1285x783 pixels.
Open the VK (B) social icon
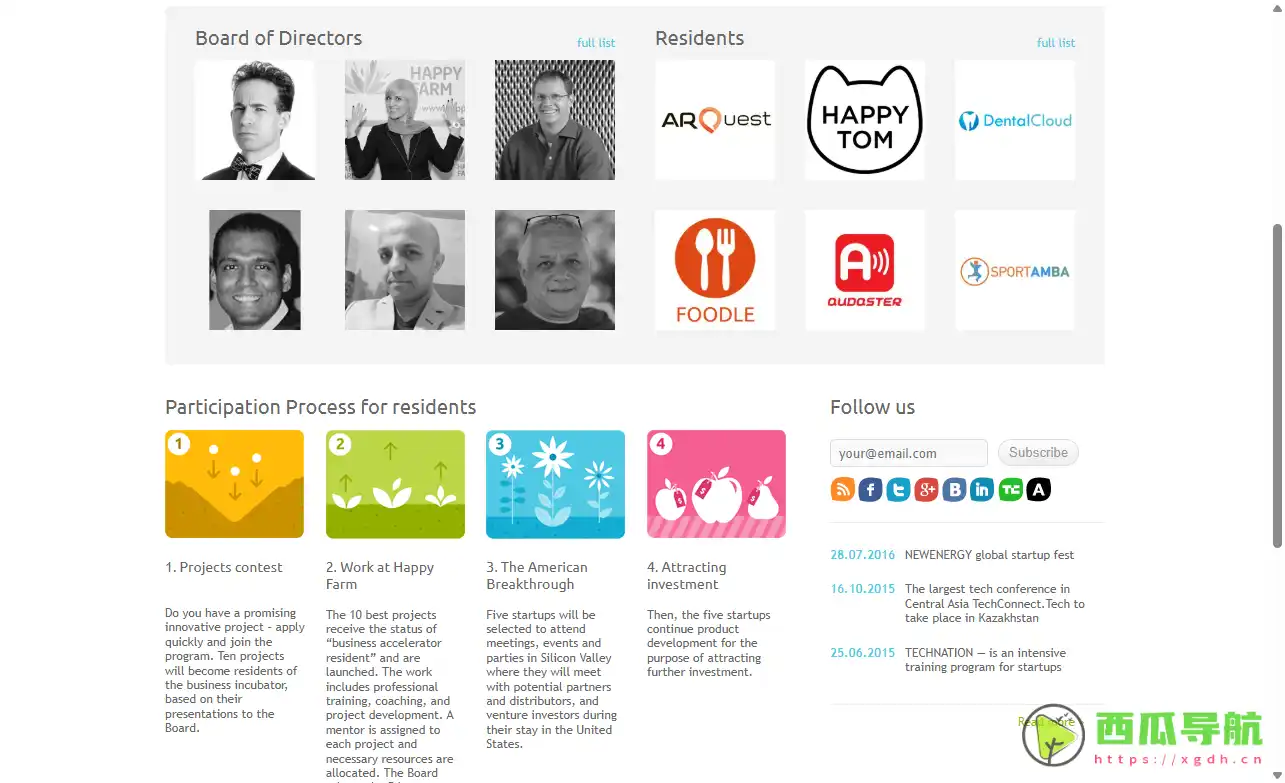pos(954,490)
